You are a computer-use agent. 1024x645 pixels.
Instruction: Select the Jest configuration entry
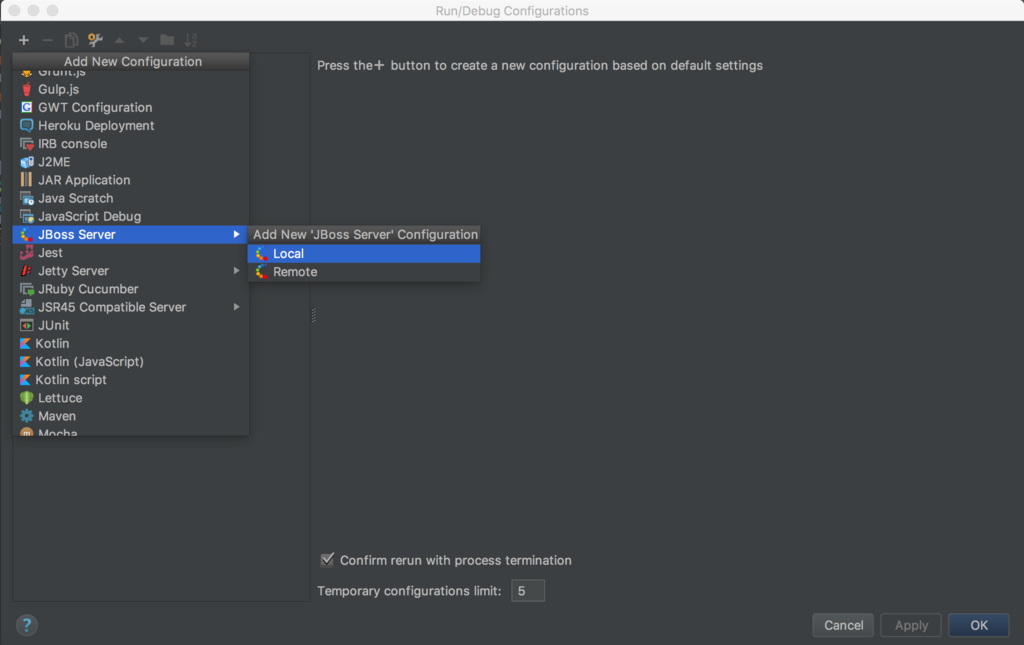tap(131, 253)
